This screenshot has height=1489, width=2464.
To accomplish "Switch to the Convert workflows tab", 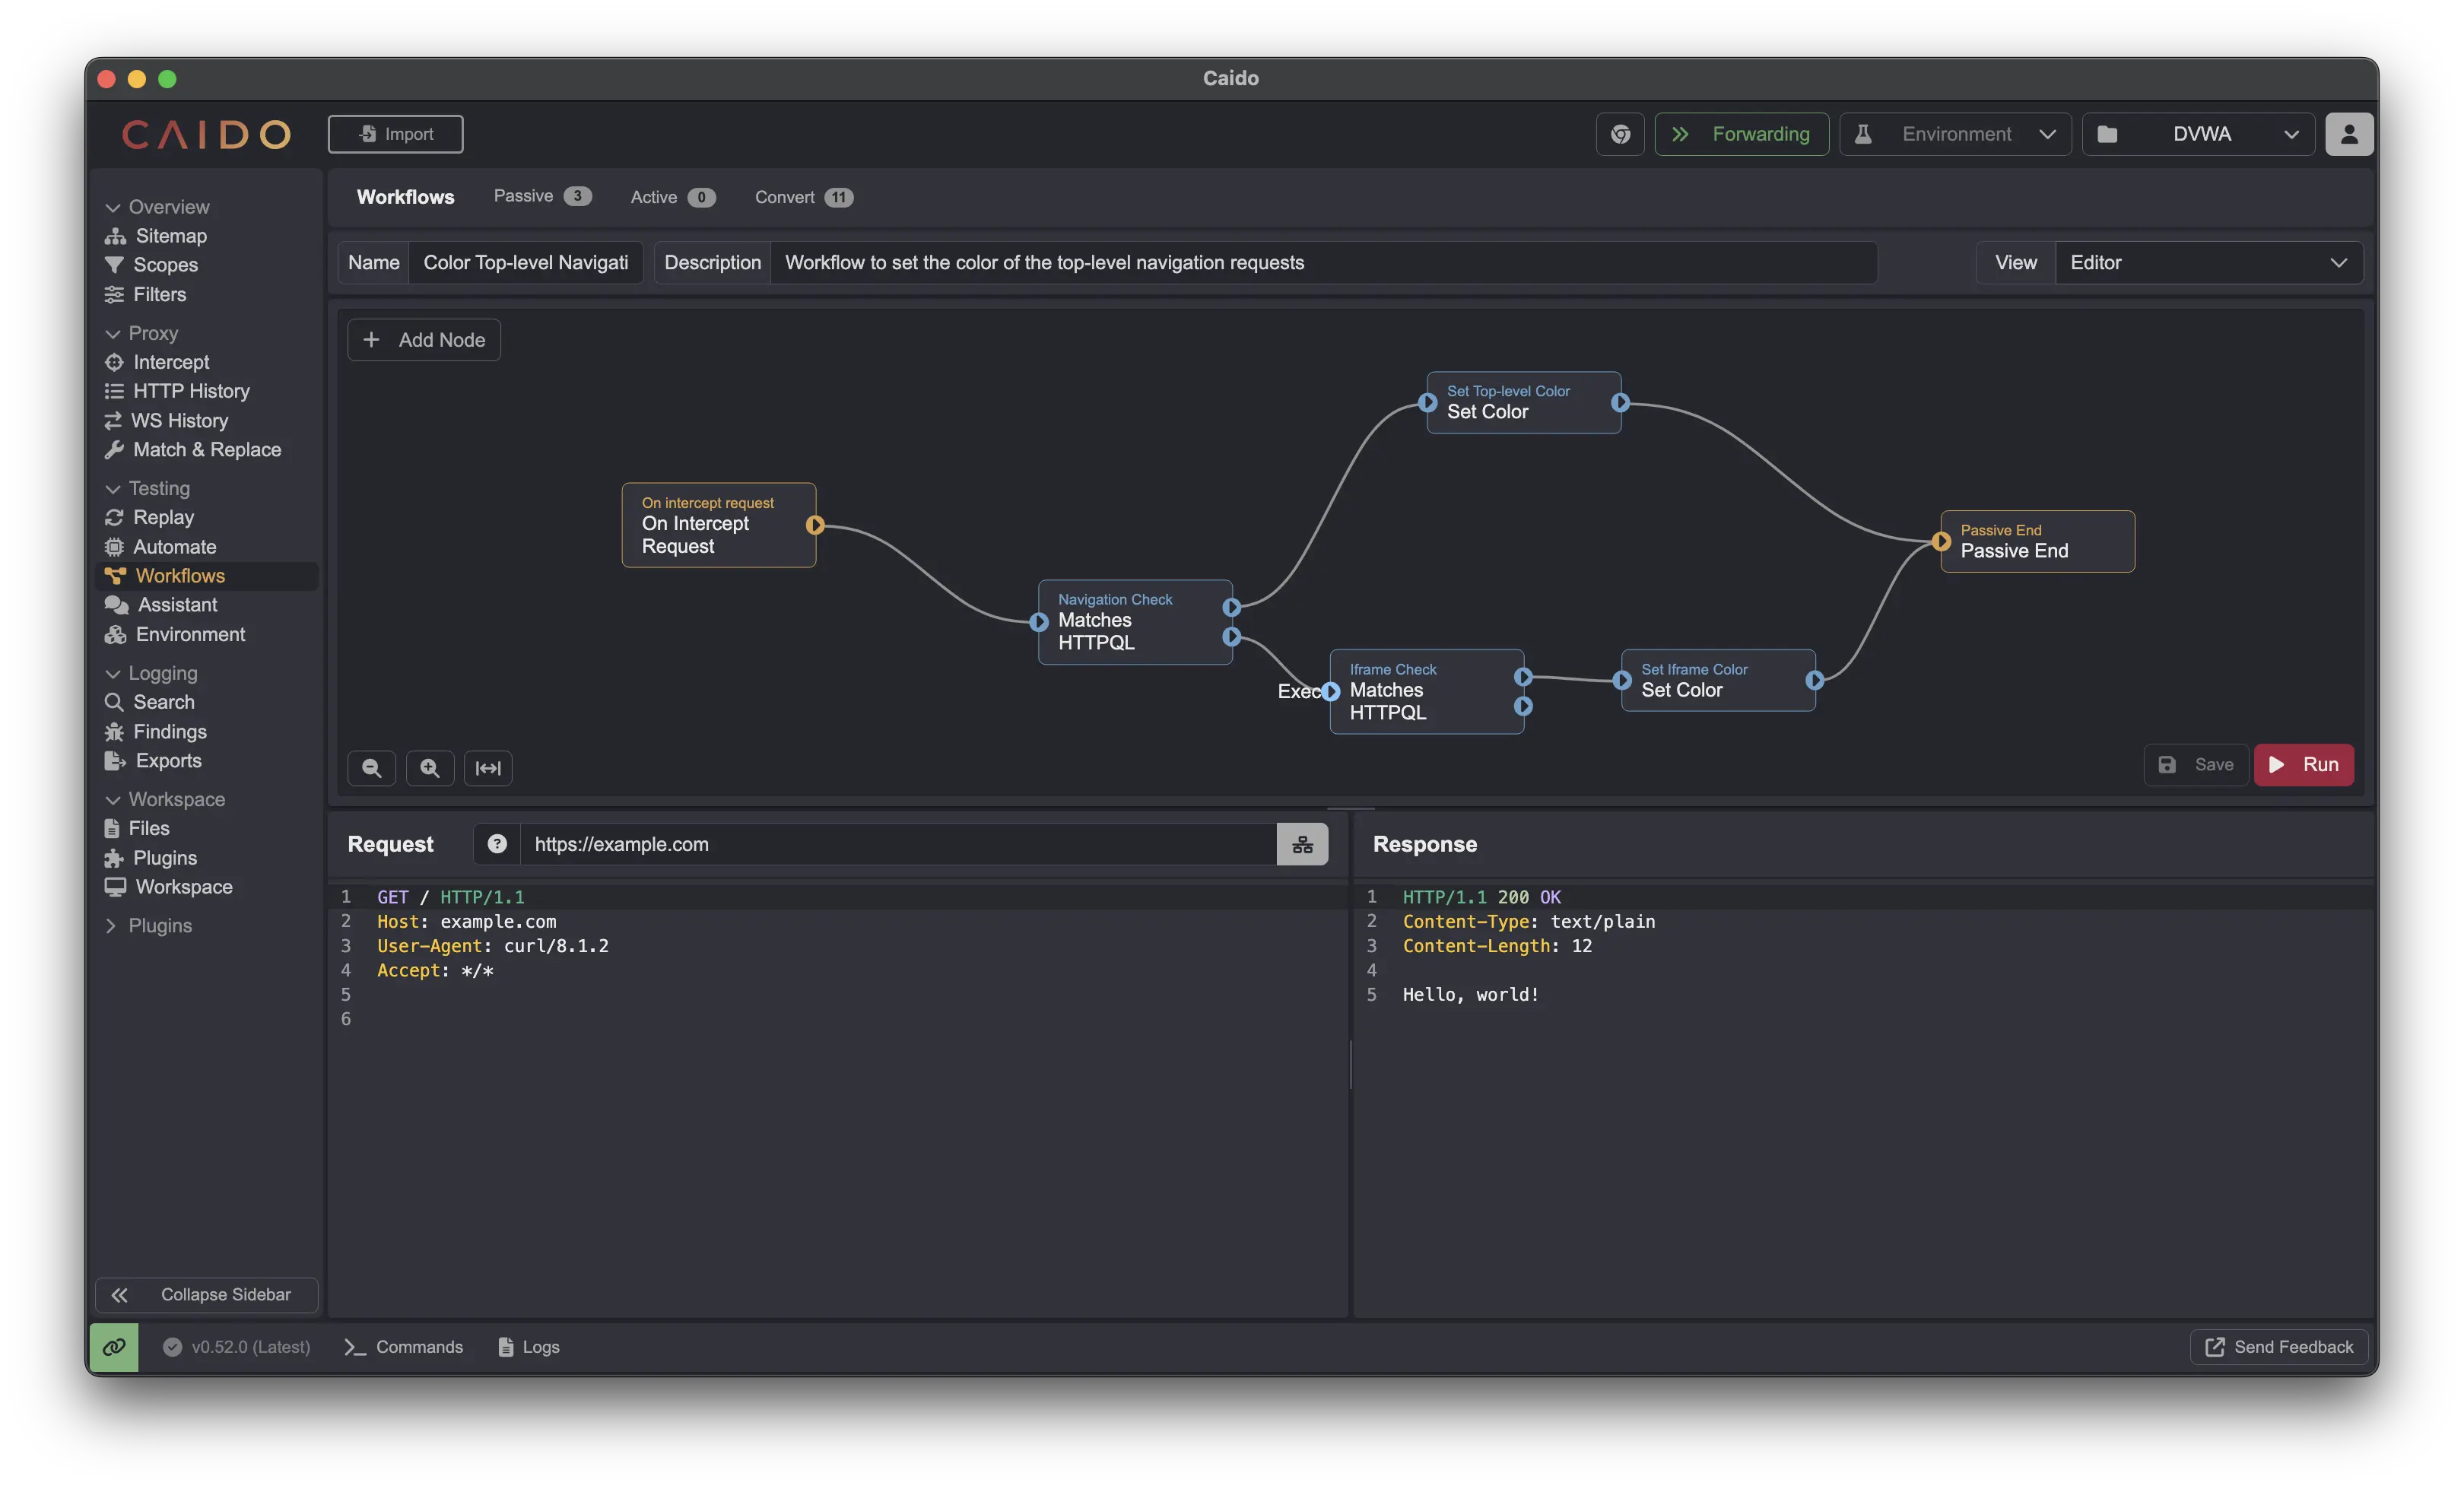I will tap(803, 197).
